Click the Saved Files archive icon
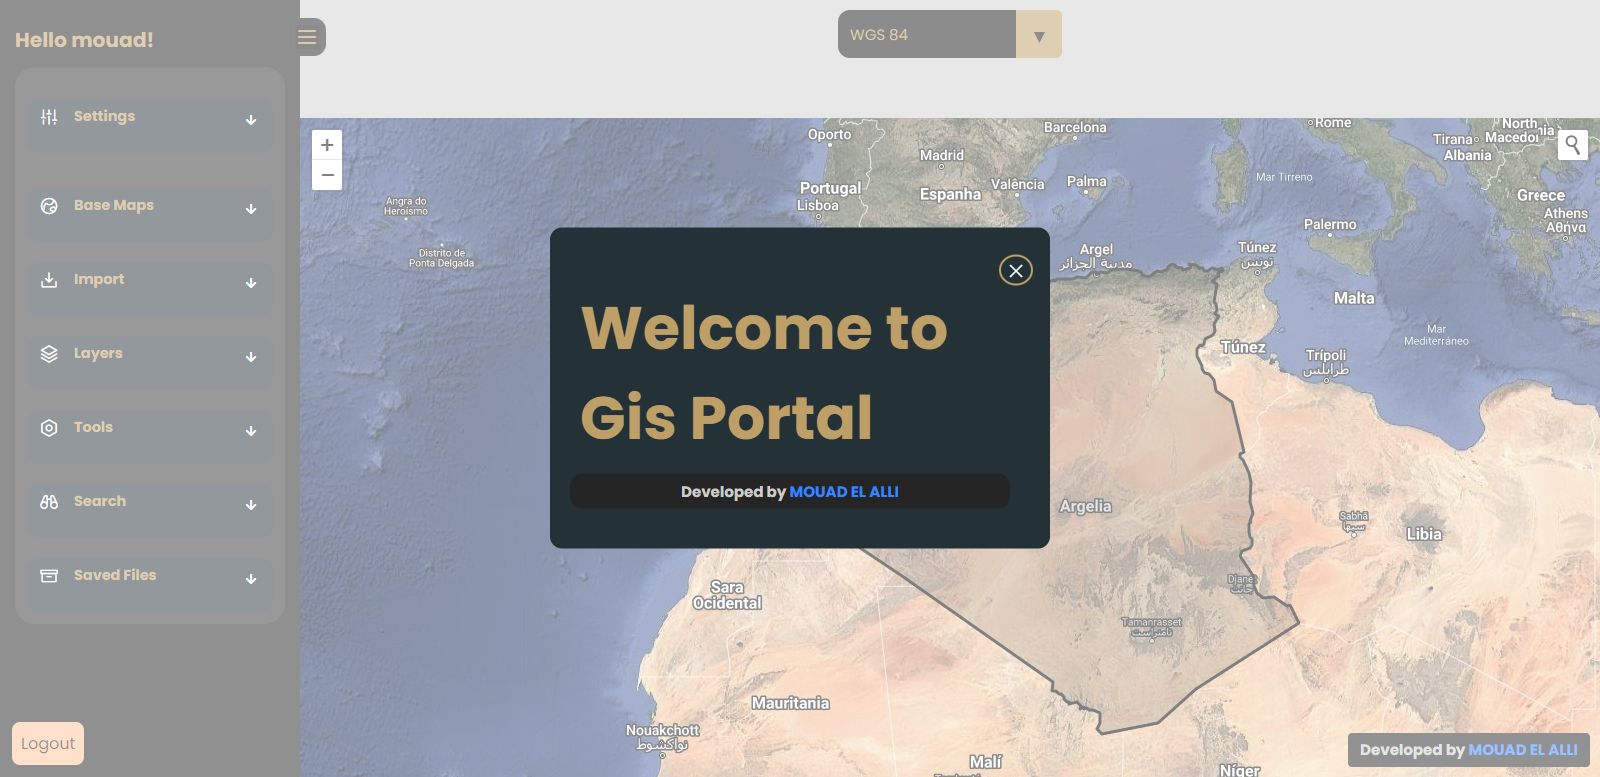The width and height of the screenshot is (1600, 777). [x=49, y=576]
